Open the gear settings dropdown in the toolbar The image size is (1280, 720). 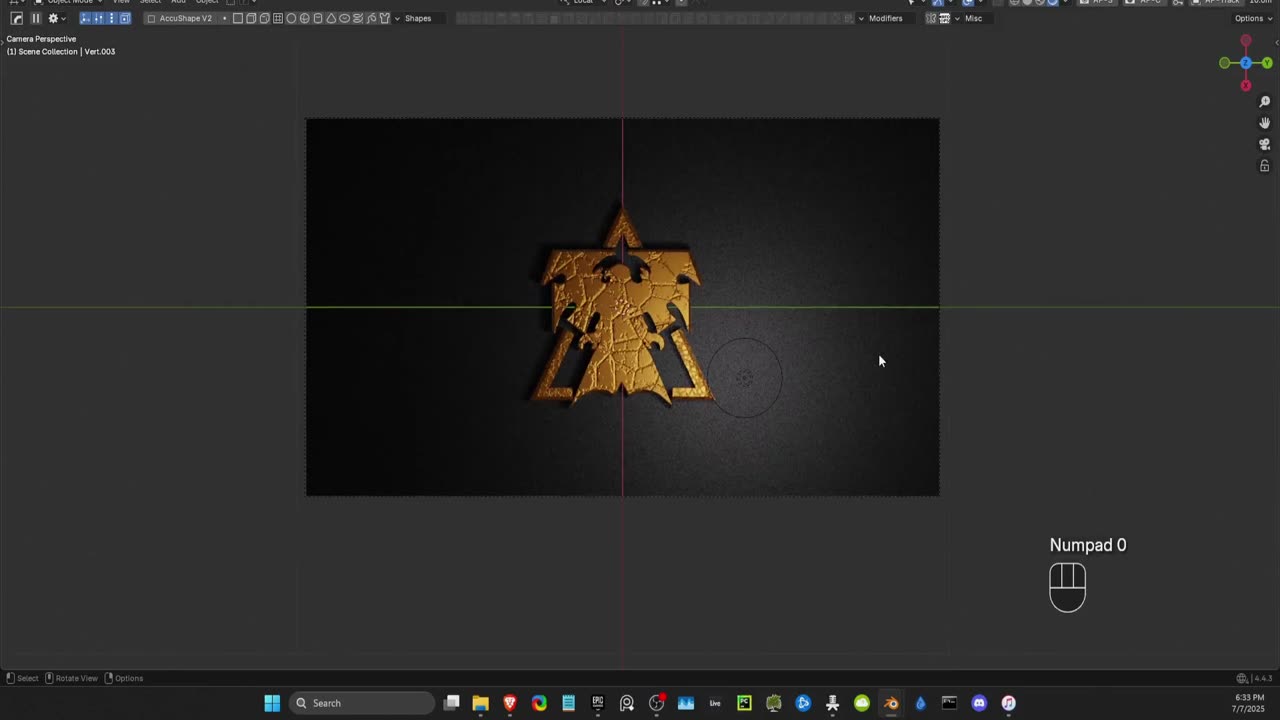point(56,18)
